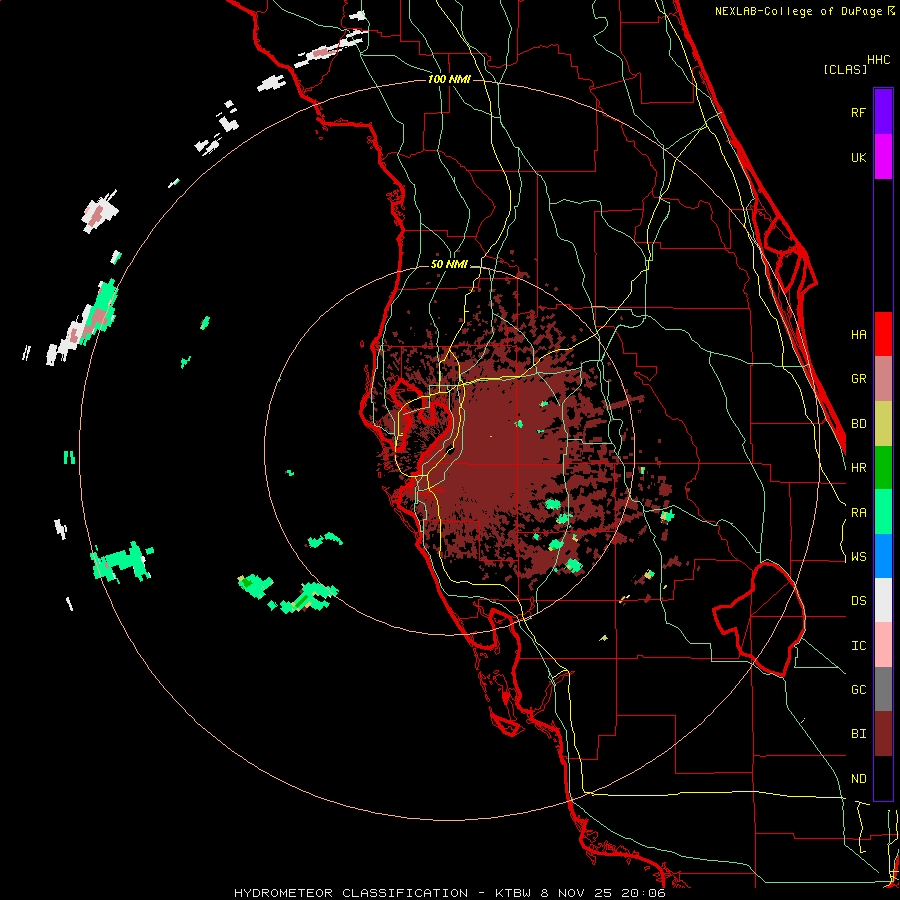The image size is (900, 900).
Task: Click the WS blue legend swatch
Action: [x=883, y=556]
